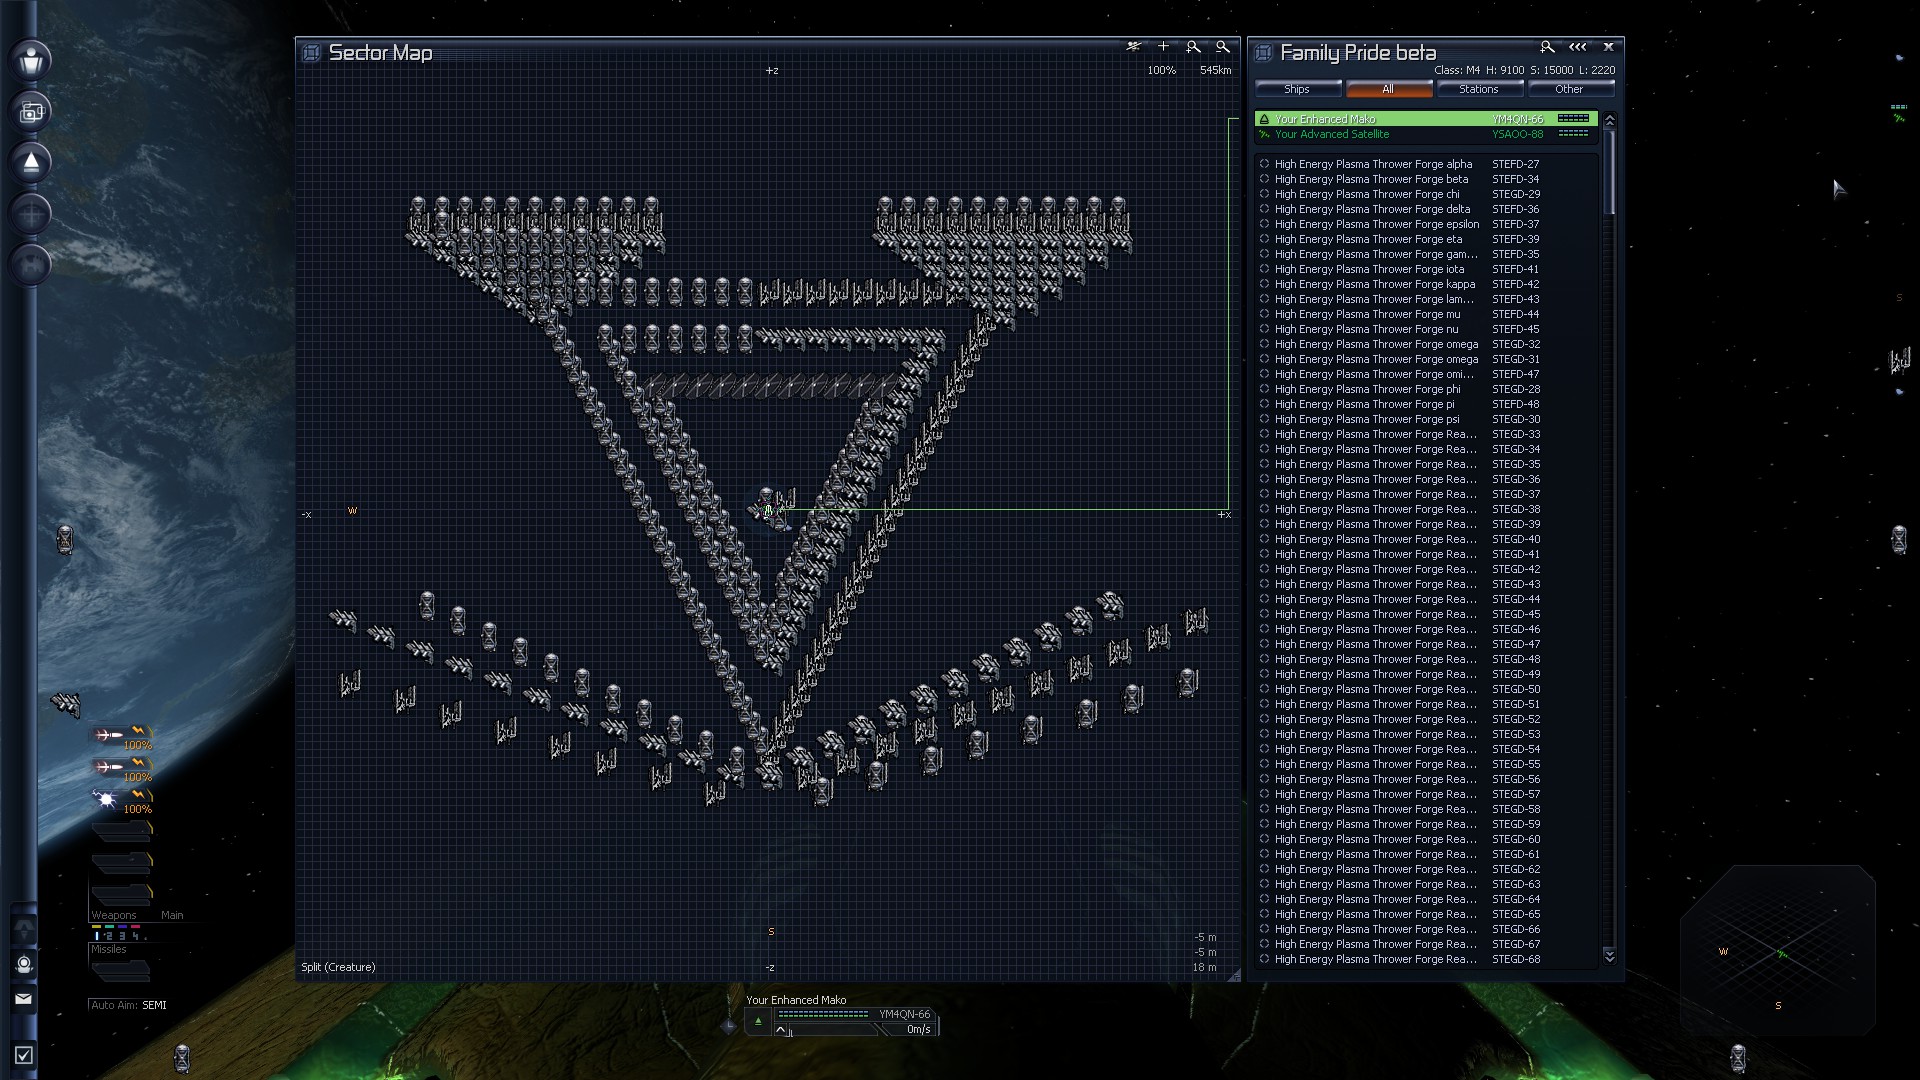
Task: Click the search icon in Family Pride beta panel
Action: [1547, 47]
